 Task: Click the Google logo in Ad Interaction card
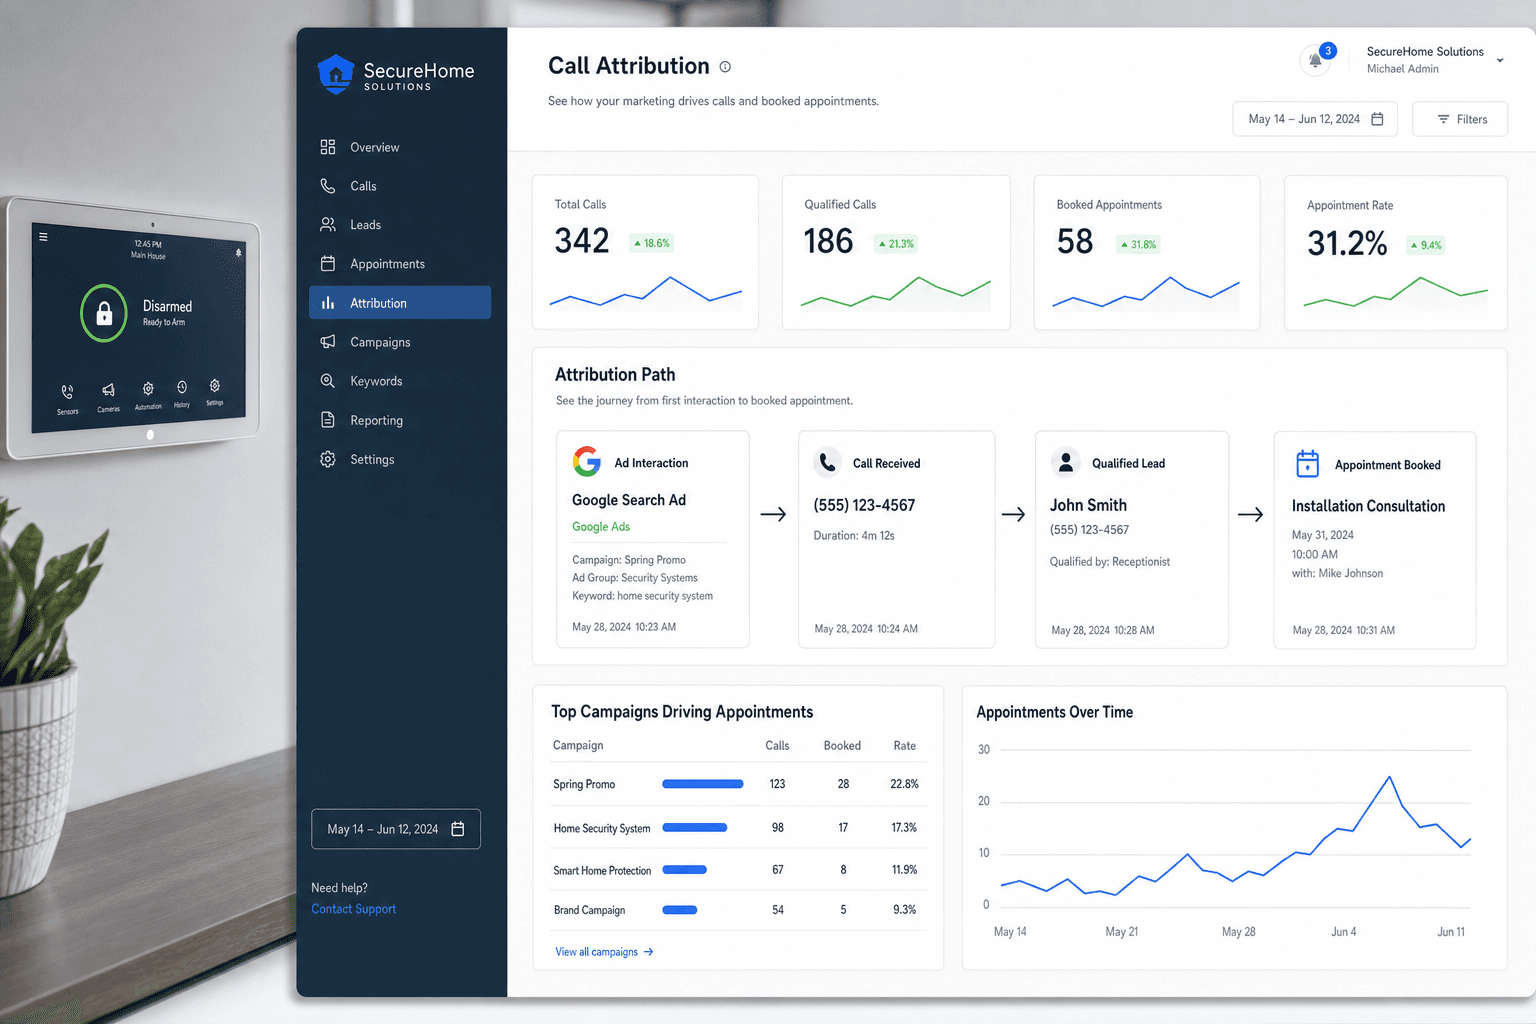point(587,461)
